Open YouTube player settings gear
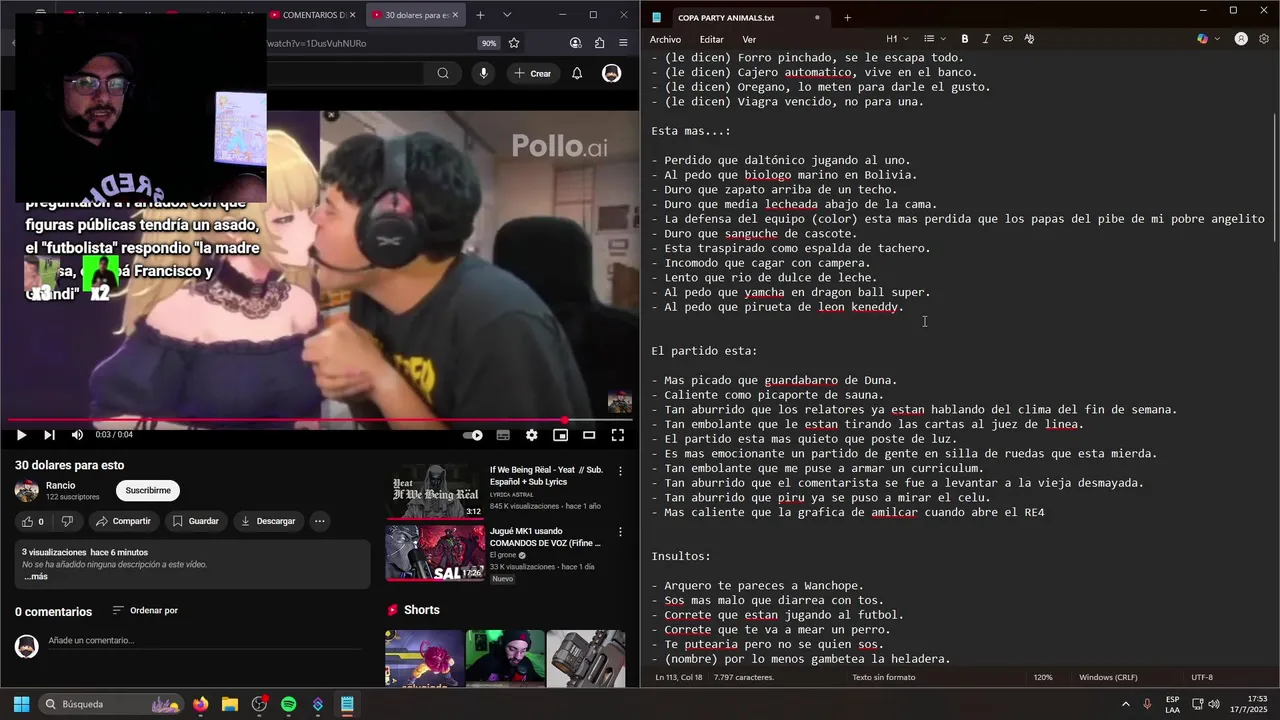 [x=531, y=435]
